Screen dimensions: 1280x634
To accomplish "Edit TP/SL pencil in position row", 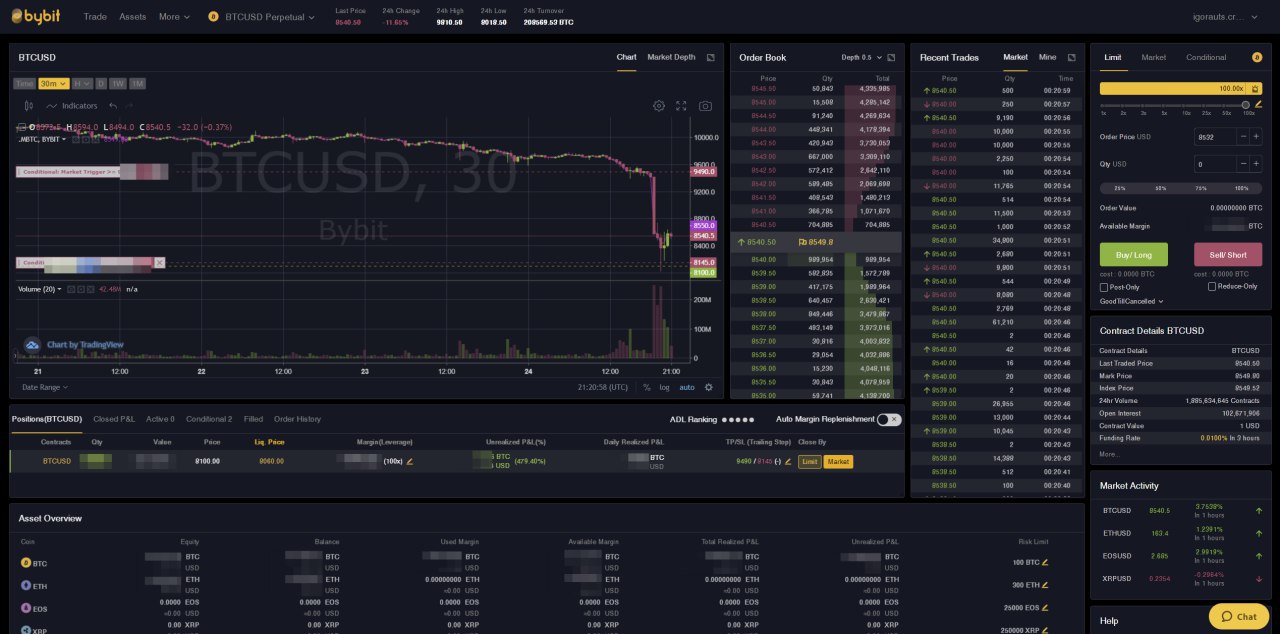I will click(788, 461).
